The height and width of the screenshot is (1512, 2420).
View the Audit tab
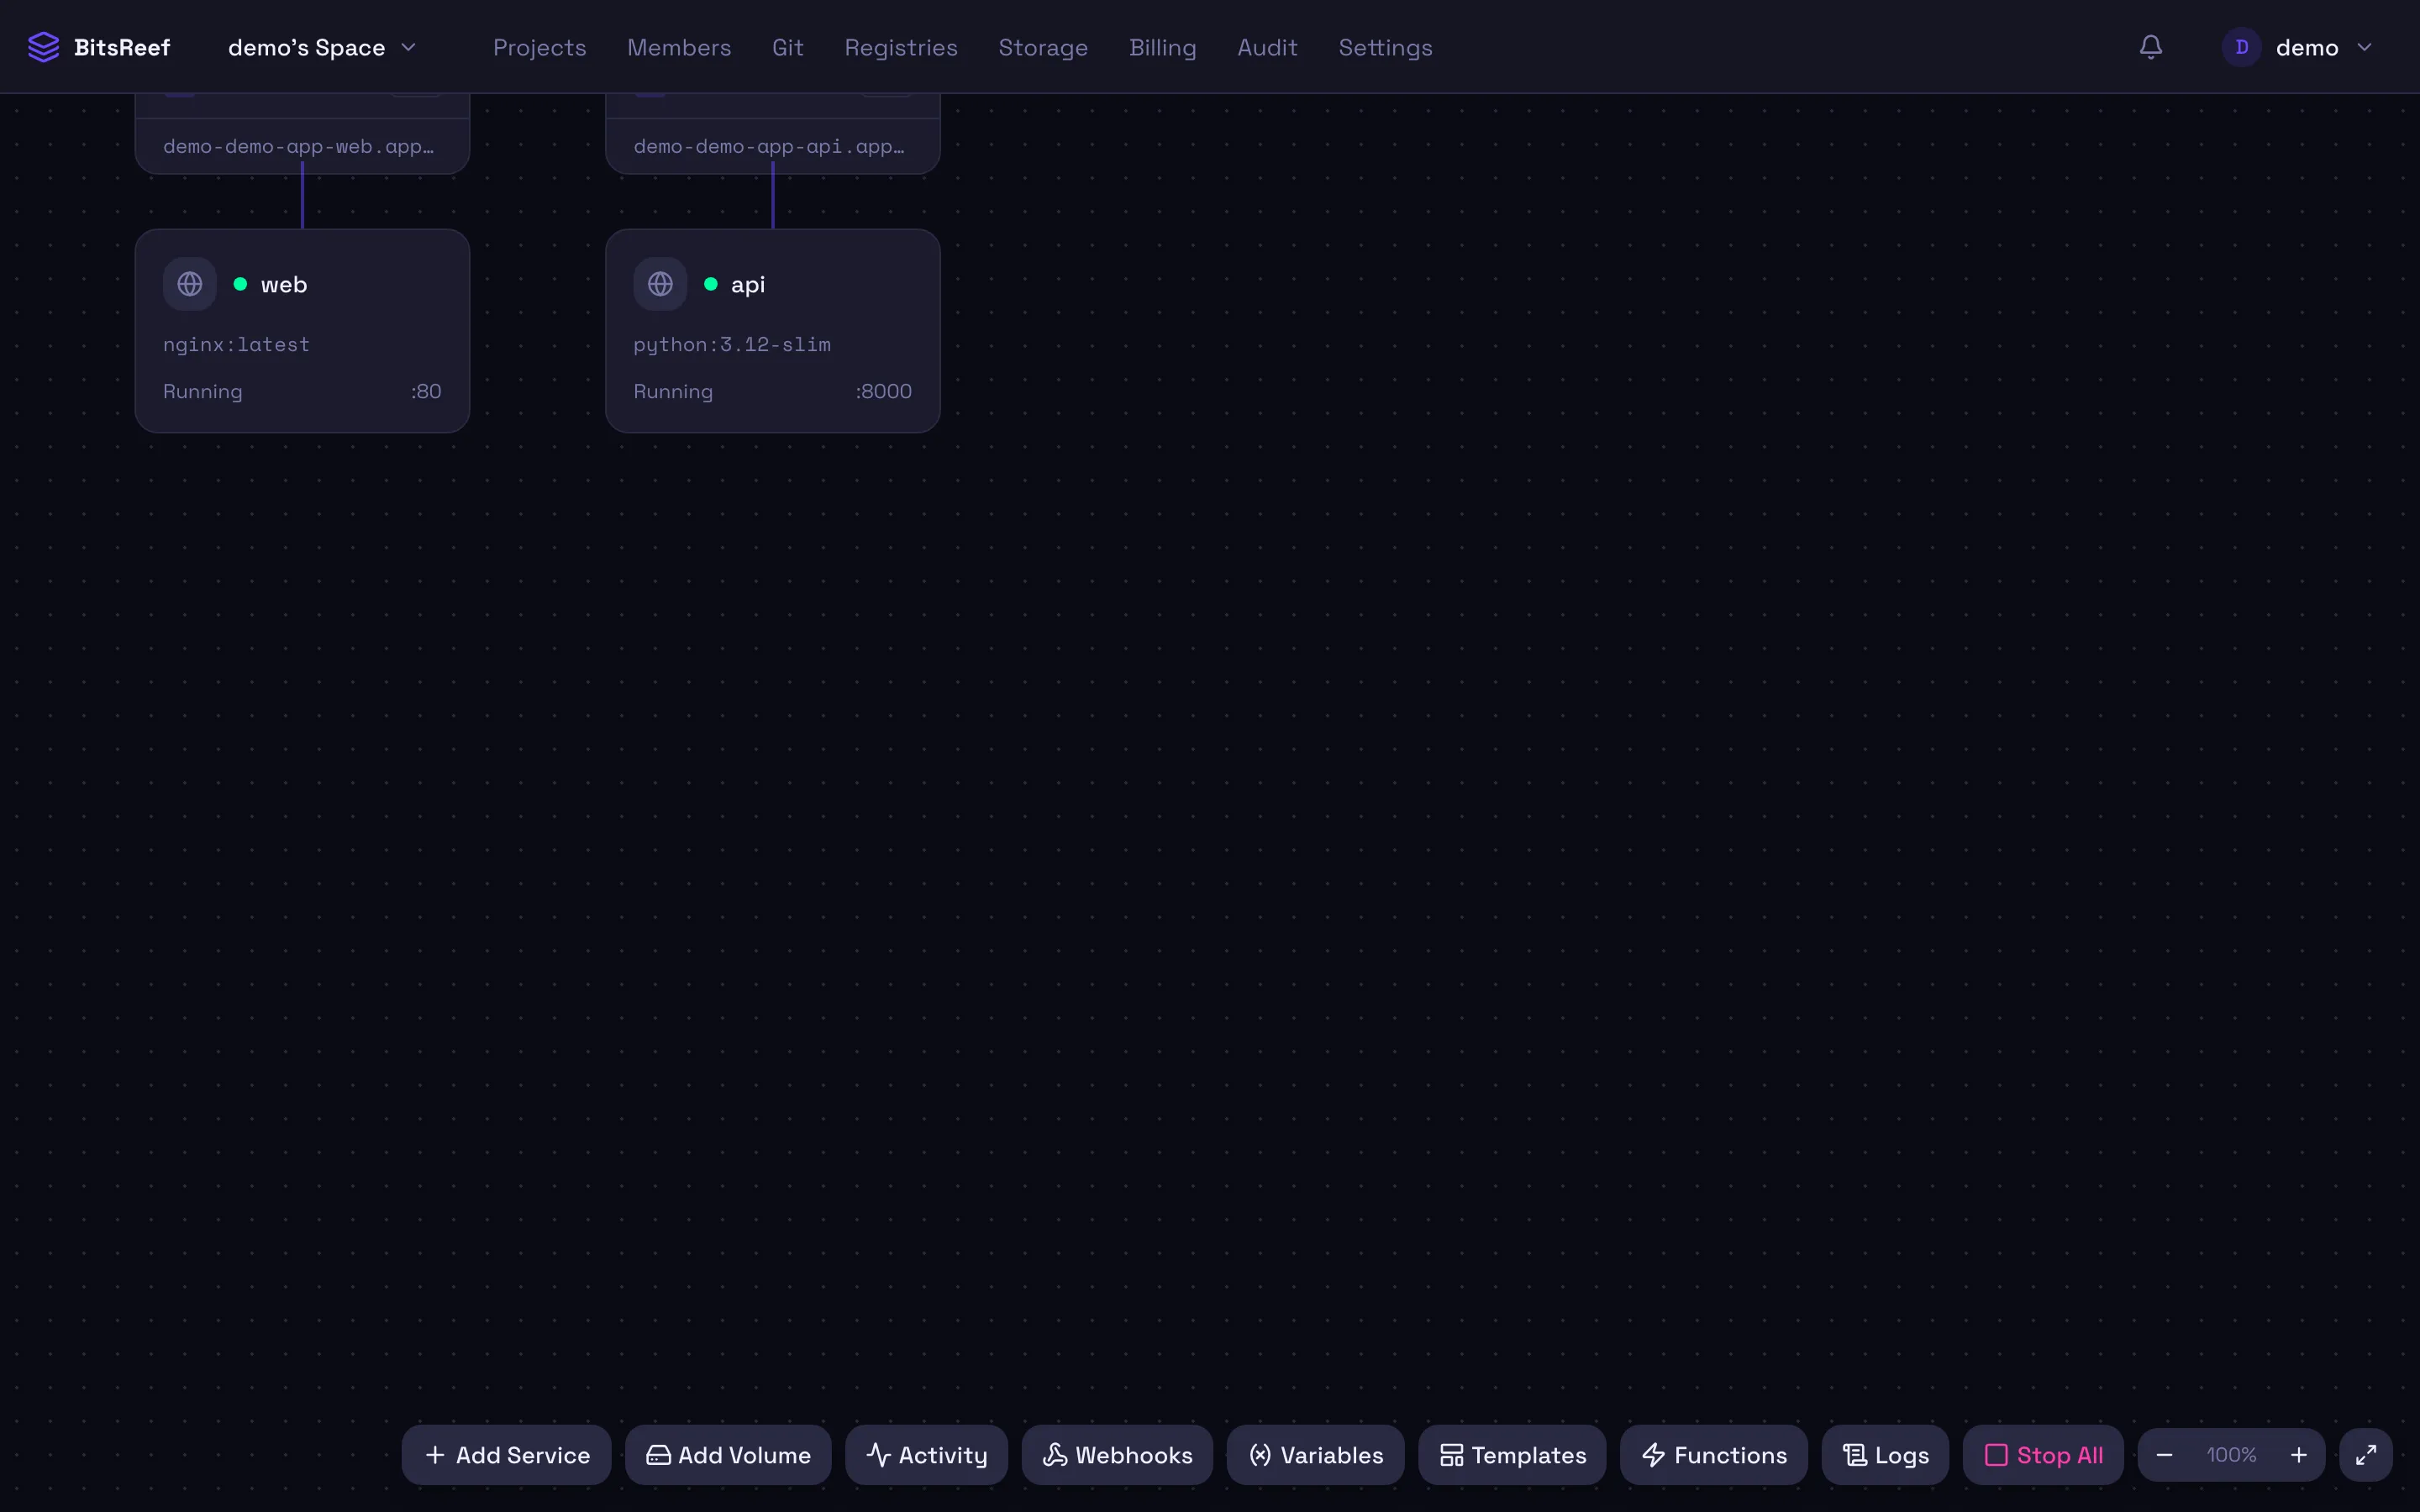[x=1267, y=47]
